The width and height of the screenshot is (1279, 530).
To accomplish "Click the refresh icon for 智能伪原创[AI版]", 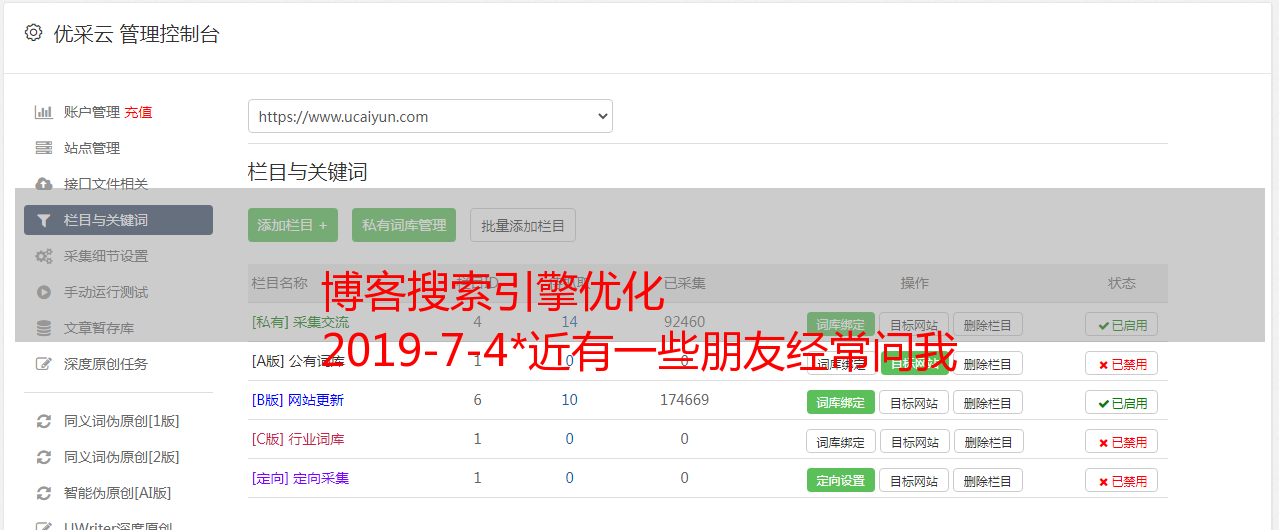I will click(43, 493).
